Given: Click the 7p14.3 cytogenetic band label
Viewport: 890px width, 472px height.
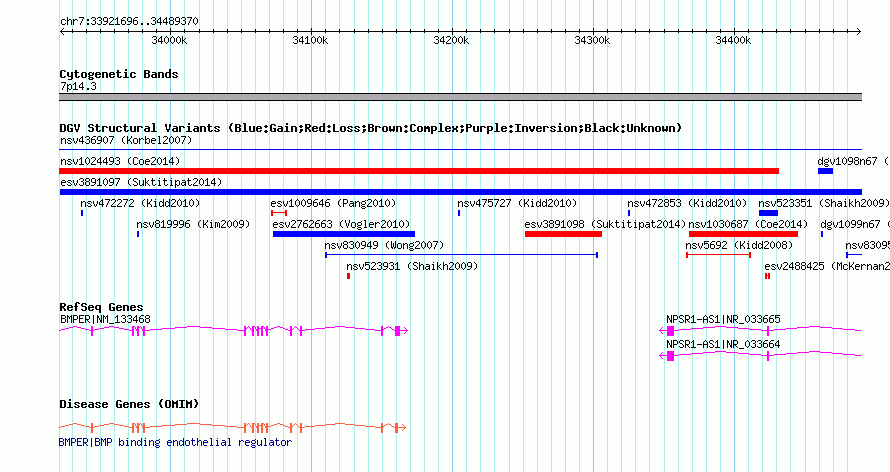Looking at the screenshot, I should (78, 86).
